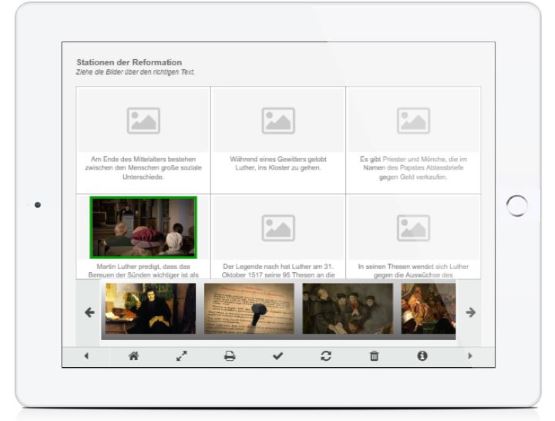Click placeholder above 'Am Ende des Mittelalters' text

tap(143, 121)
